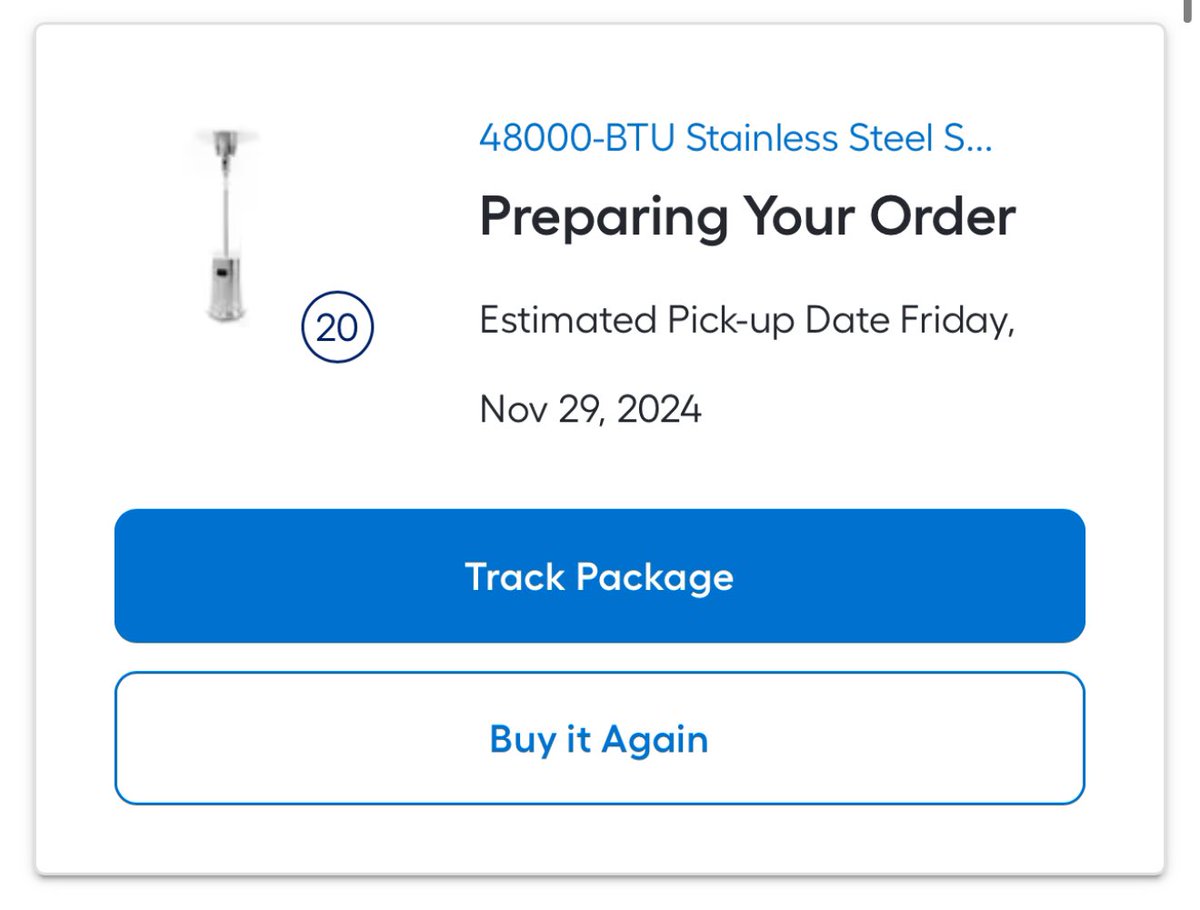Screen dimensions: 1200x910
Task: Click the scrollbar thumb at top right
Action: (x=1189, y=12)
